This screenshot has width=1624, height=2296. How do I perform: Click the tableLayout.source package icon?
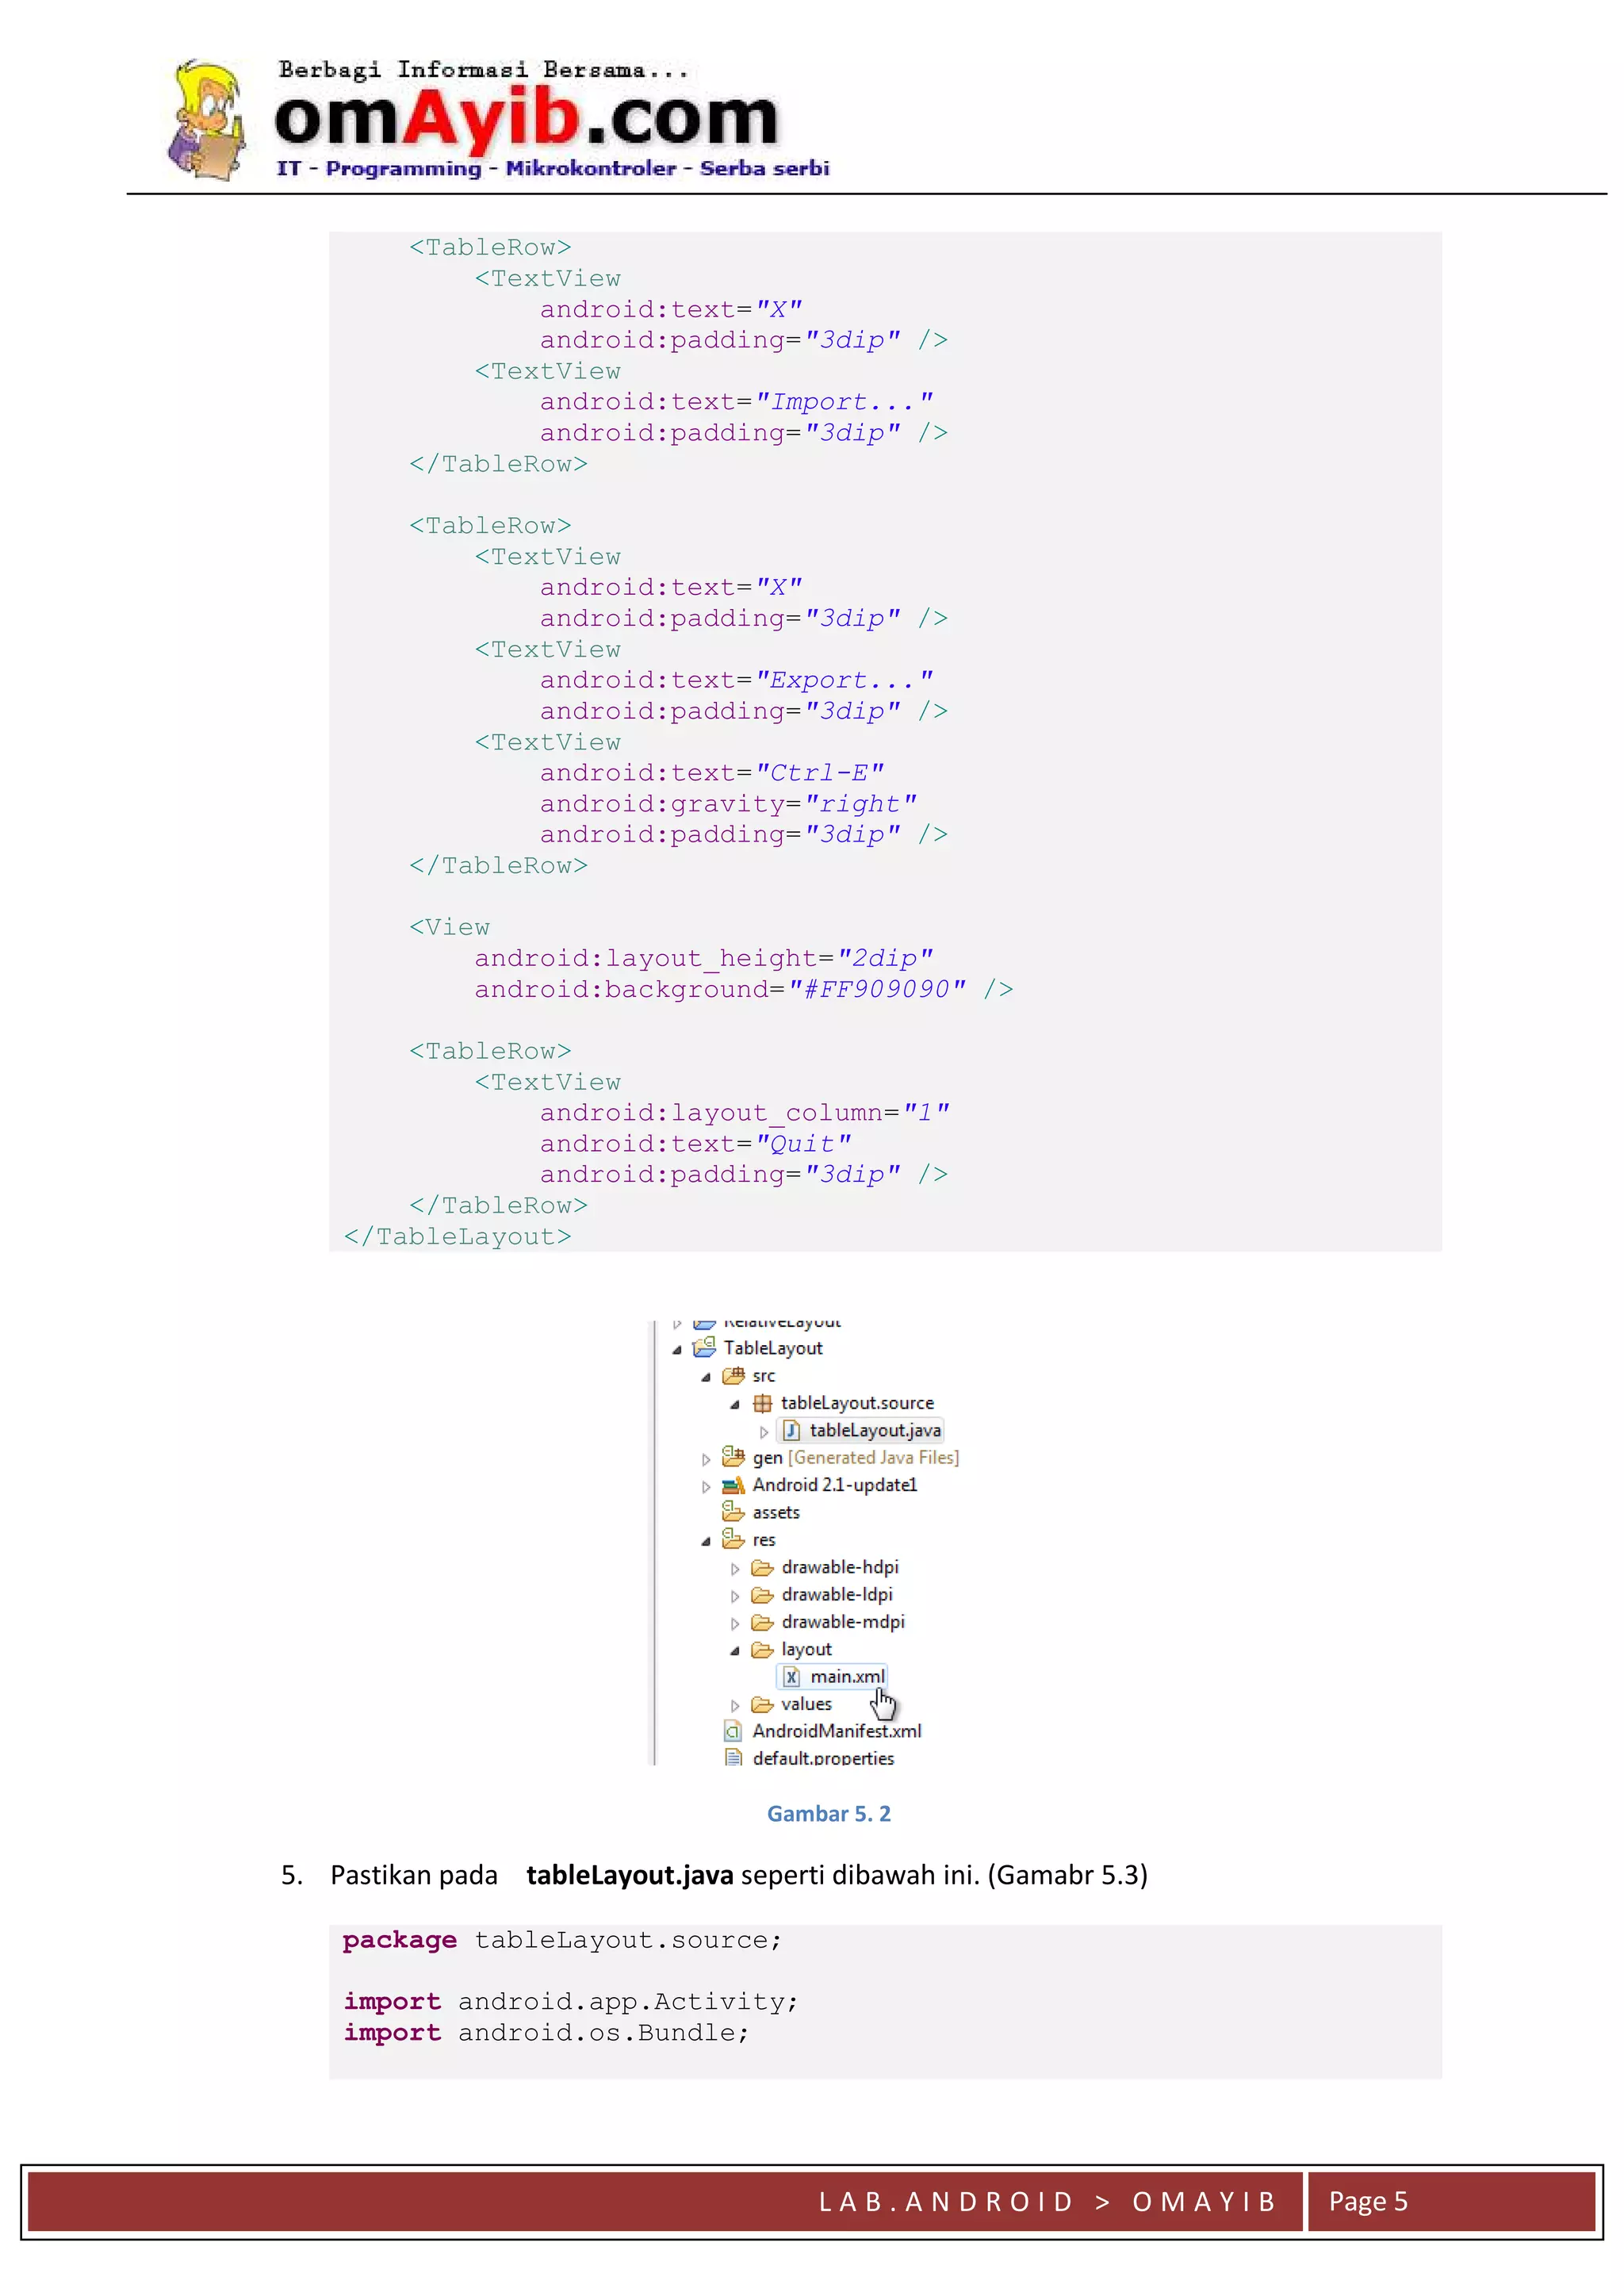coord(762,1403)
